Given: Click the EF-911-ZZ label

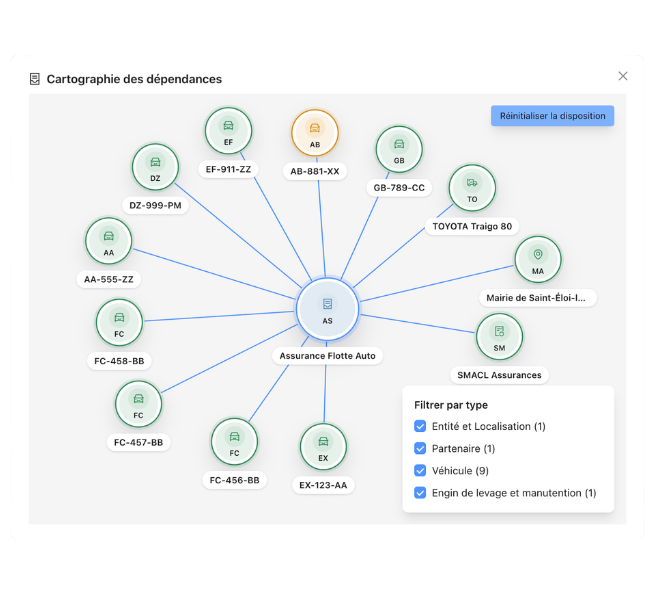Looking at the screenshot, I should tap(228, 169).
